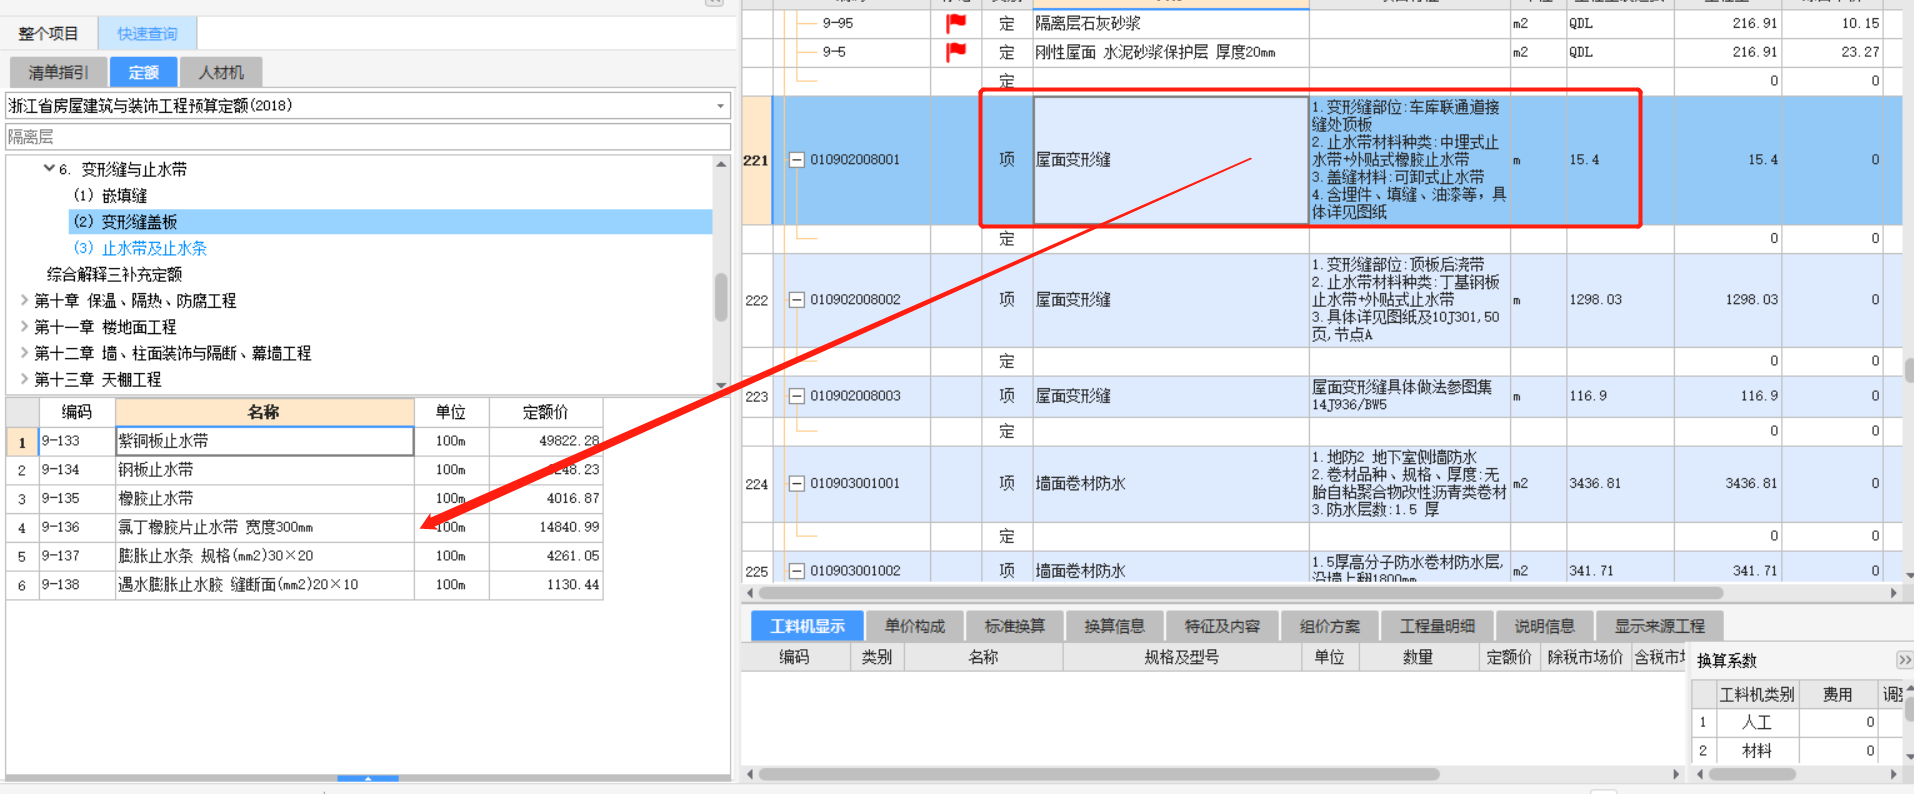Select tree item (1) 嵌填缝
The width and height of the screenshot is (1914, 794).
[x=110, y=195]
